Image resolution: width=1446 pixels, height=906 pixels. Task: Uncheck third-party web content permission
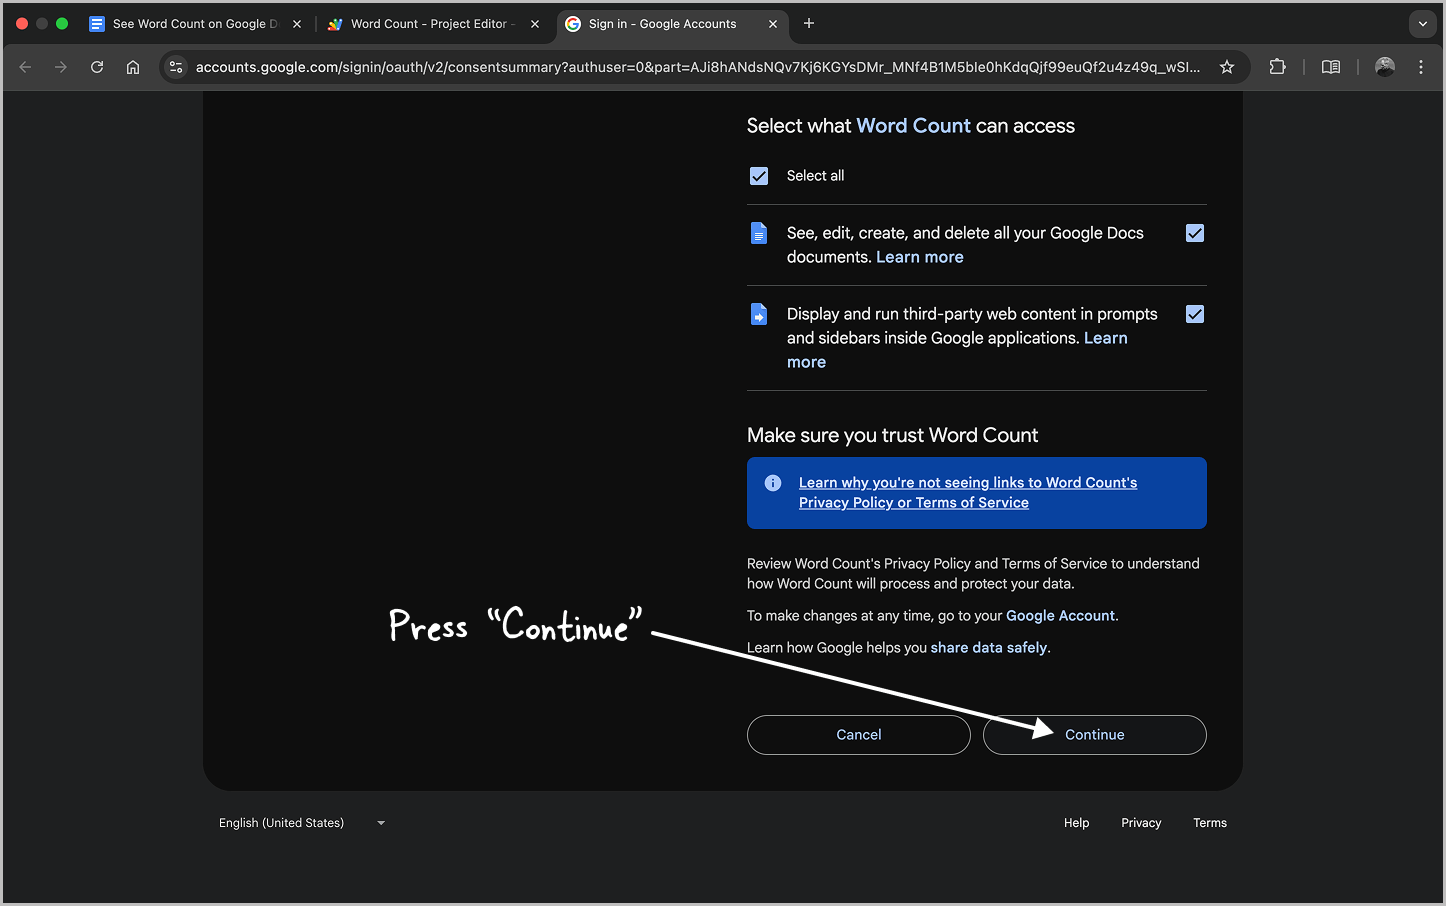click(1195, 313)
